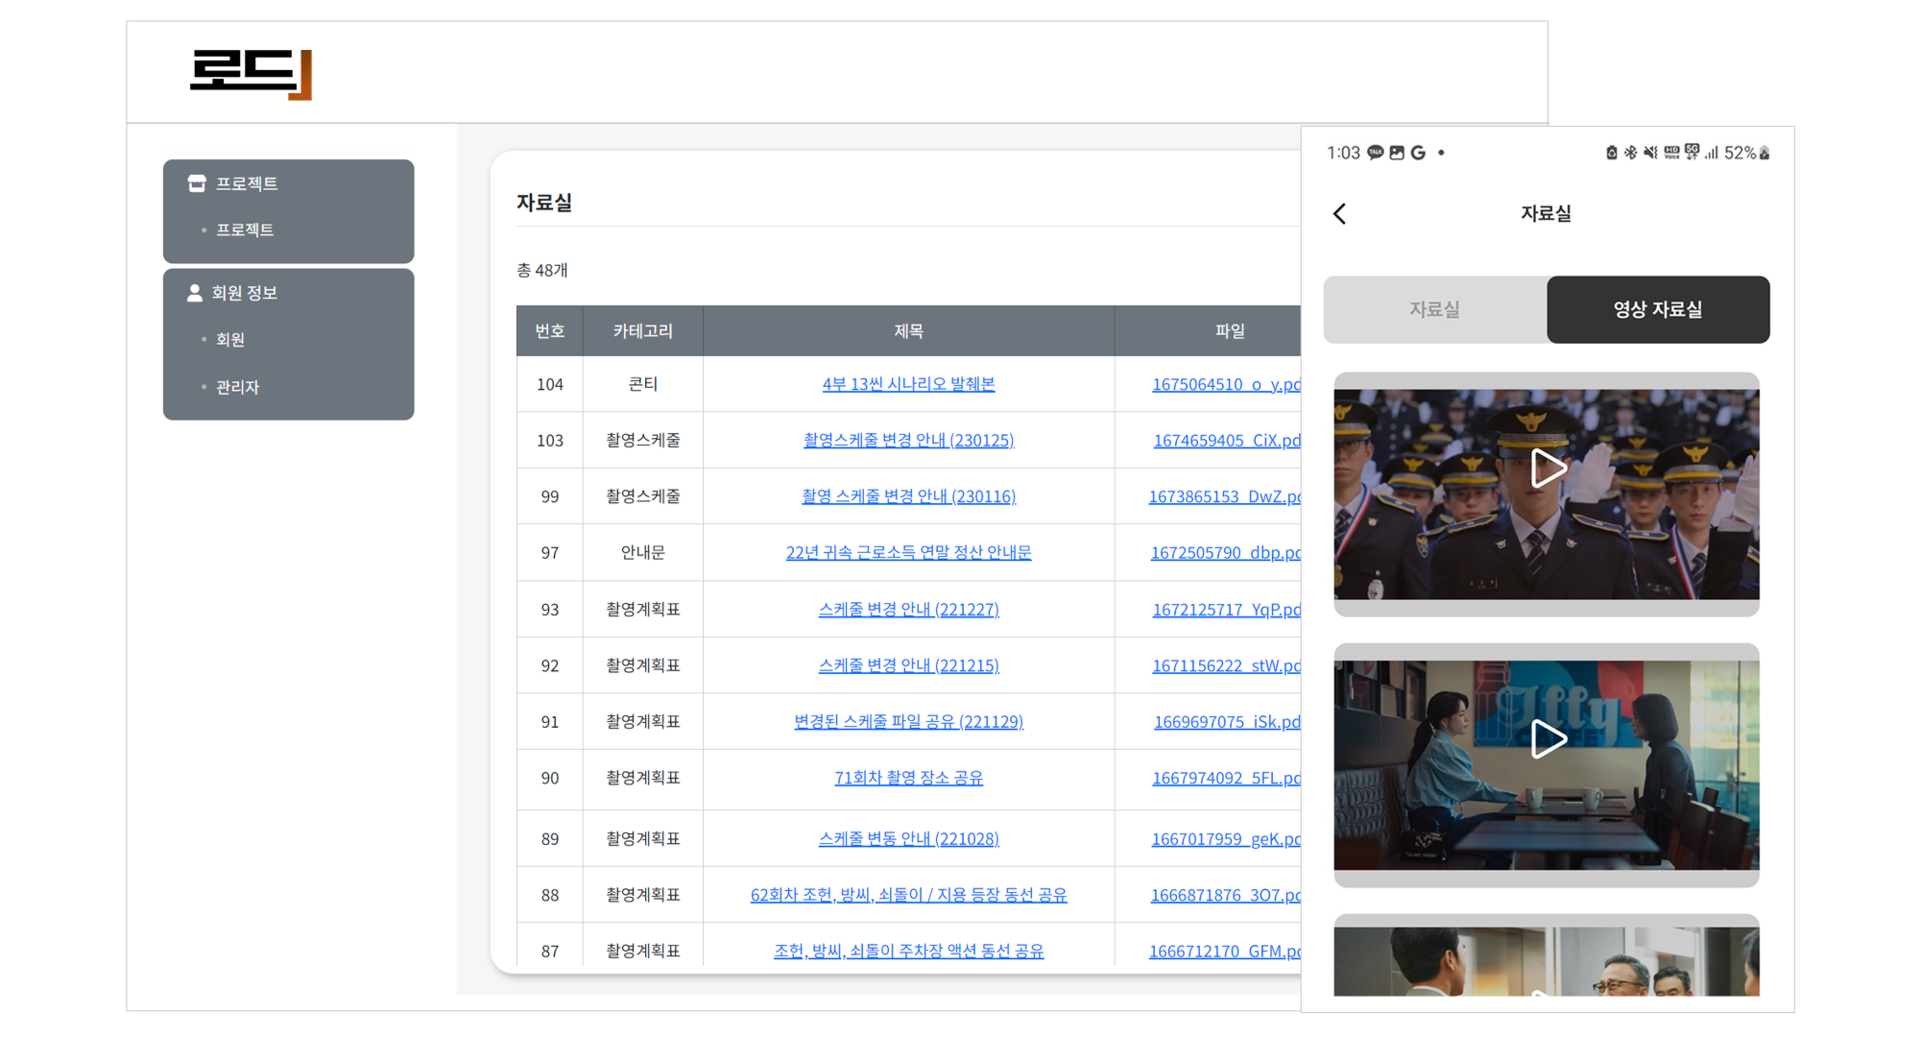Tap the Google G icon in phone status bar
The image size is (1920, 1037).
[x=1418, y=153]
